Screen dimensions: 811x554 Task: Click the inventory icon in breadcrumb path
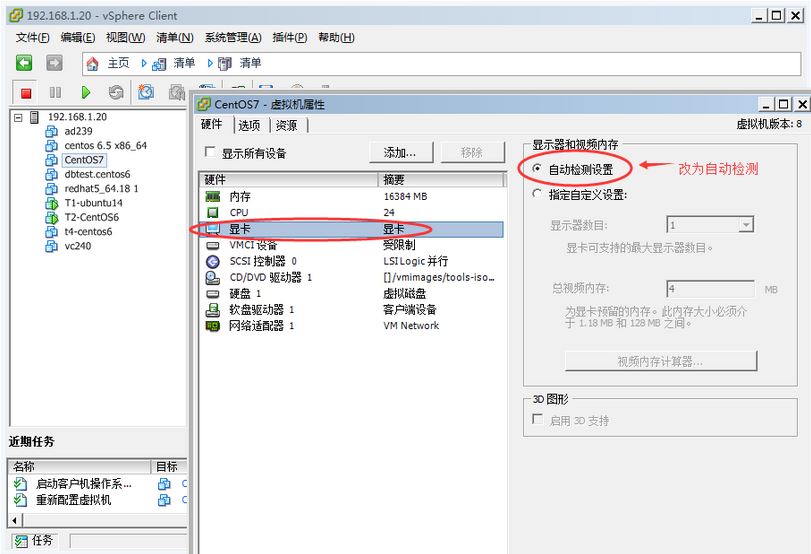pos(159,64)
